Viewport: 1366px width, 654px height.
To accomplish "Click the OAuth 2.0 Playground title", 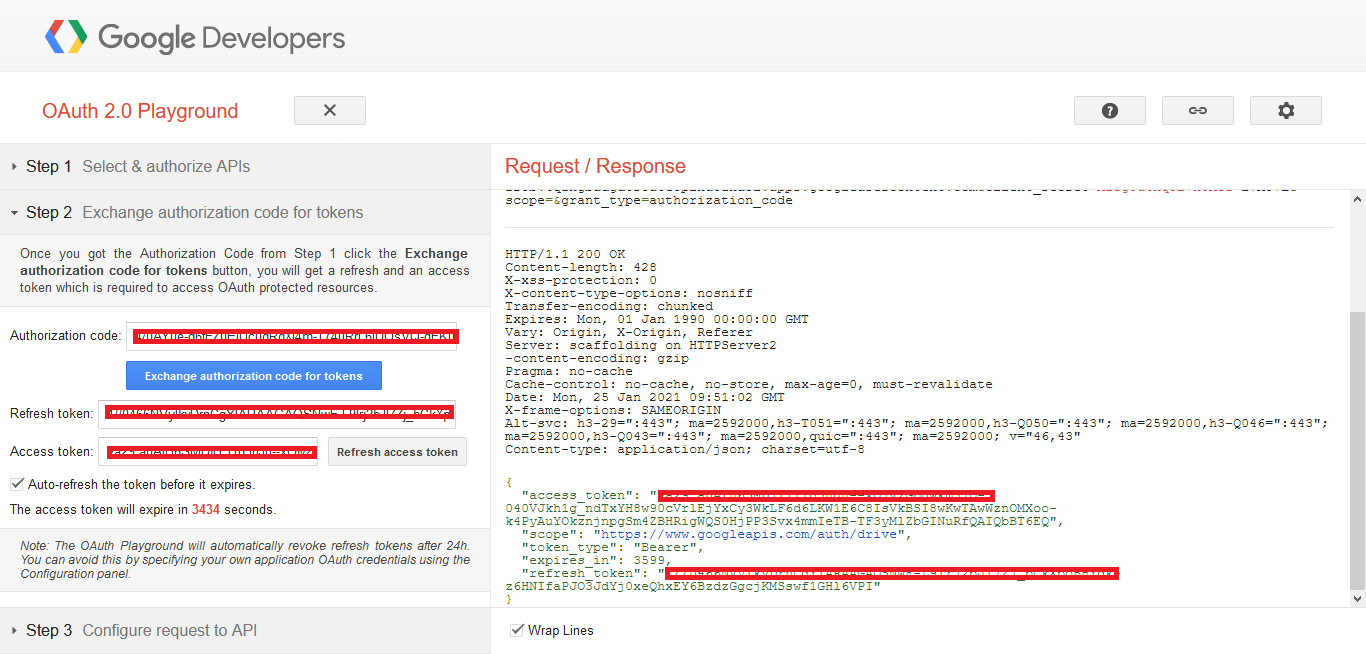I will pyautogui.click(x=139, y=110).
